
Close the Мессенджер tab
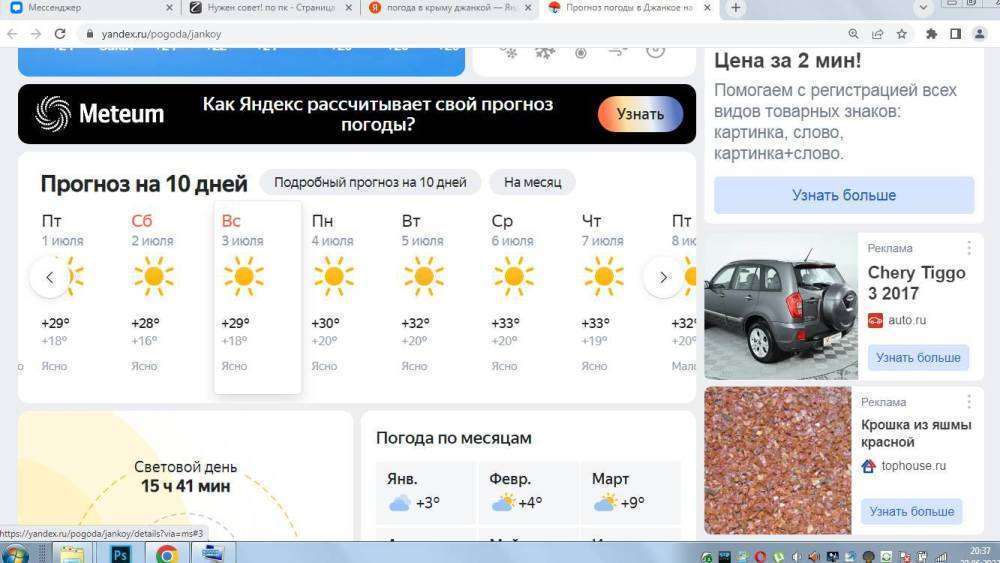(x=169, y=8)
